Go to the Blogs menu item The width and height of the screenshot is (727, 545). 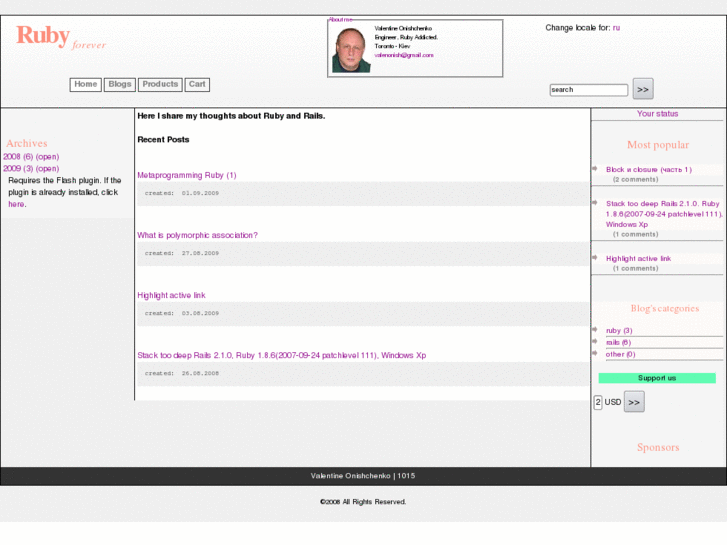[120, 84]
